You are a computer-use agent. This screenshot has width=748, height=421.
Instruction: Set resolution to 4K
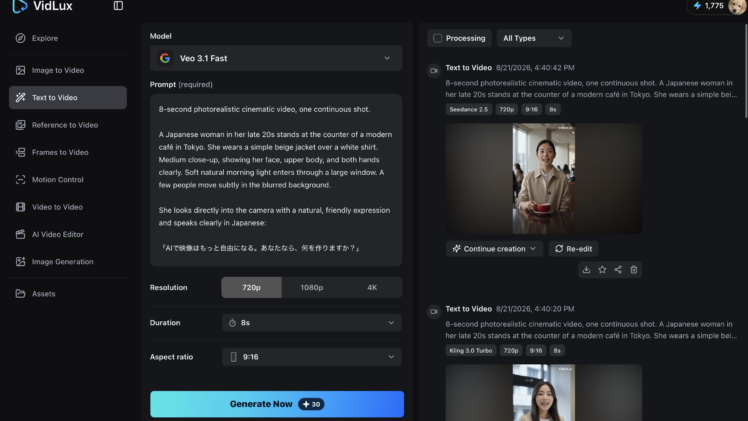point(372,288)
